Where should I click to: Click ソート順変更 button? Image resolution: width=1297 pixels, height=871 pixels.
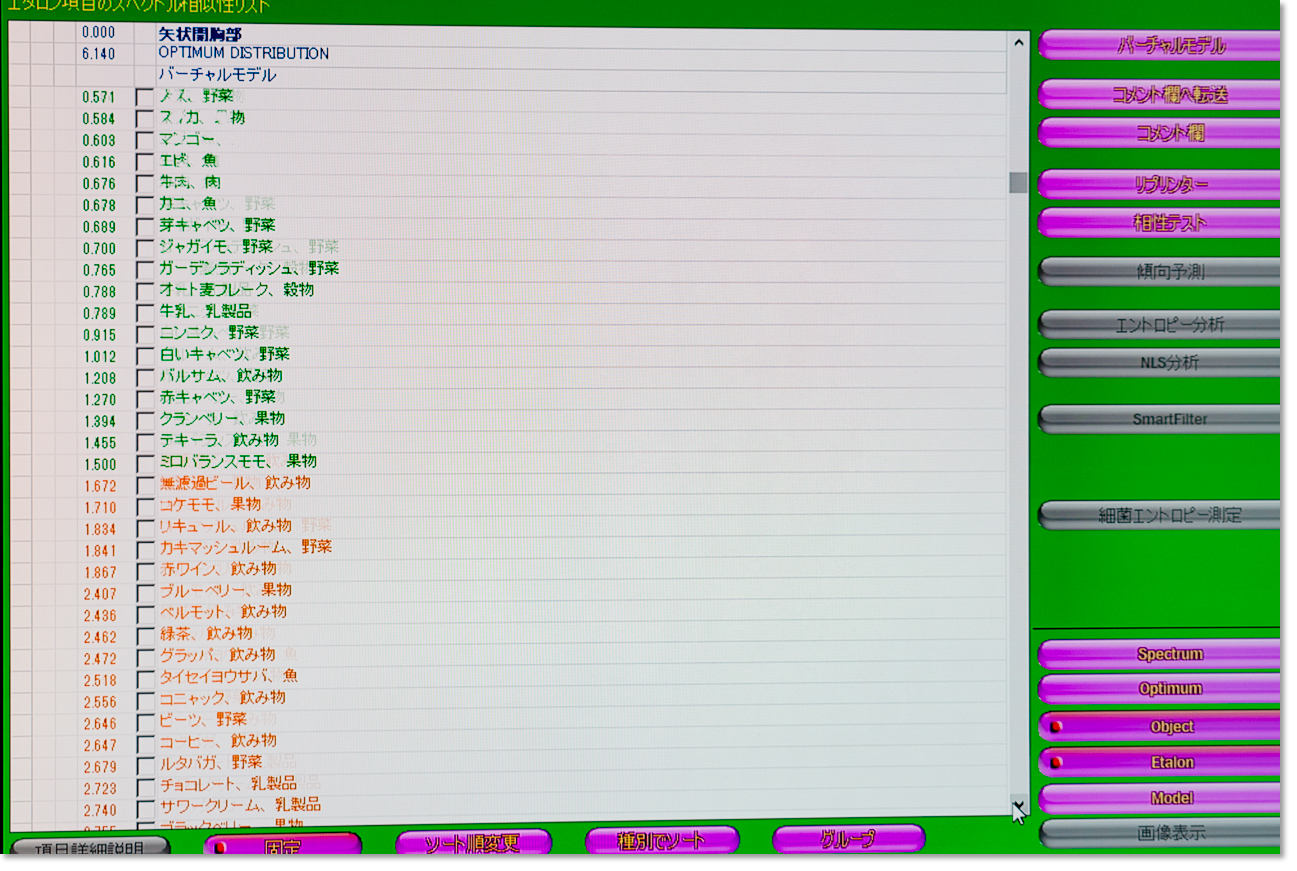pos(473,843)
